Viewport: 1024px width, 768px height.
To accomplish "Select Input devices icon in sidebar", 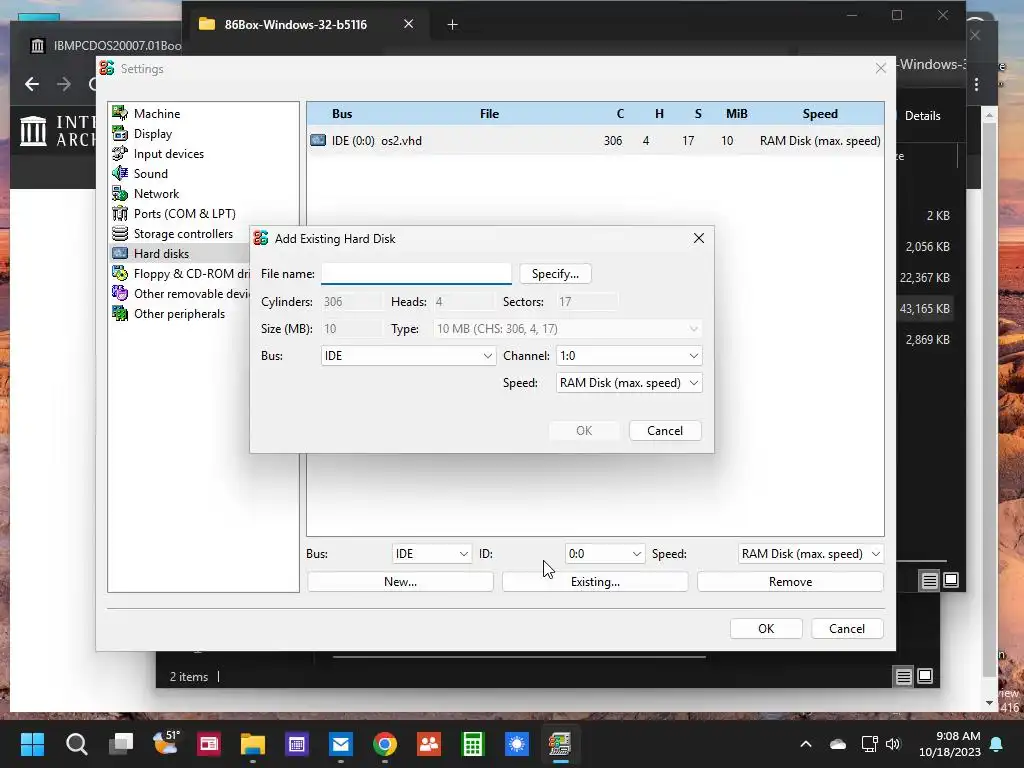I will tap(120, 153).
